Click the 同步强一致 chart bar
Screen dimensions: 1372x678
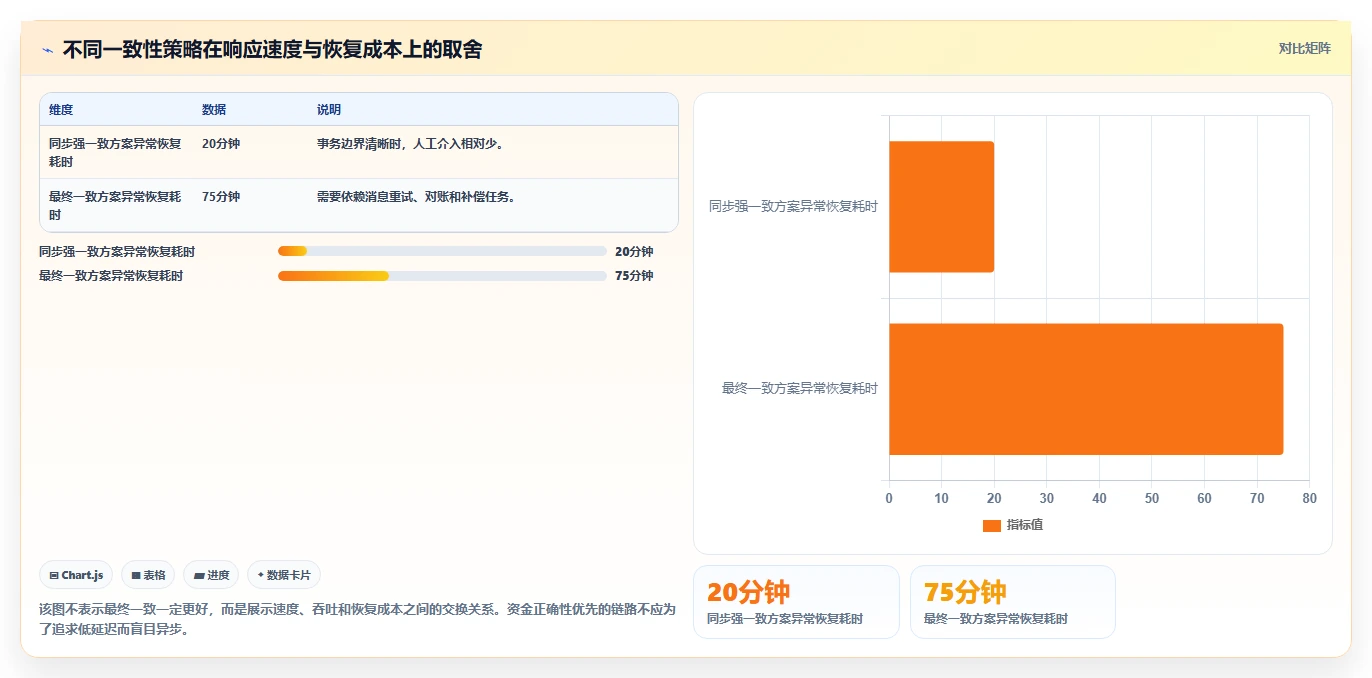coord(941,206)
